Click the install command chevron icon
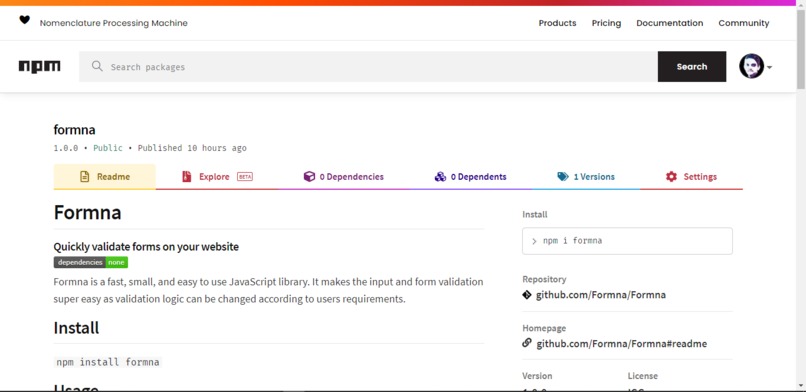The image size is (806, 392). tap(535, 241)
